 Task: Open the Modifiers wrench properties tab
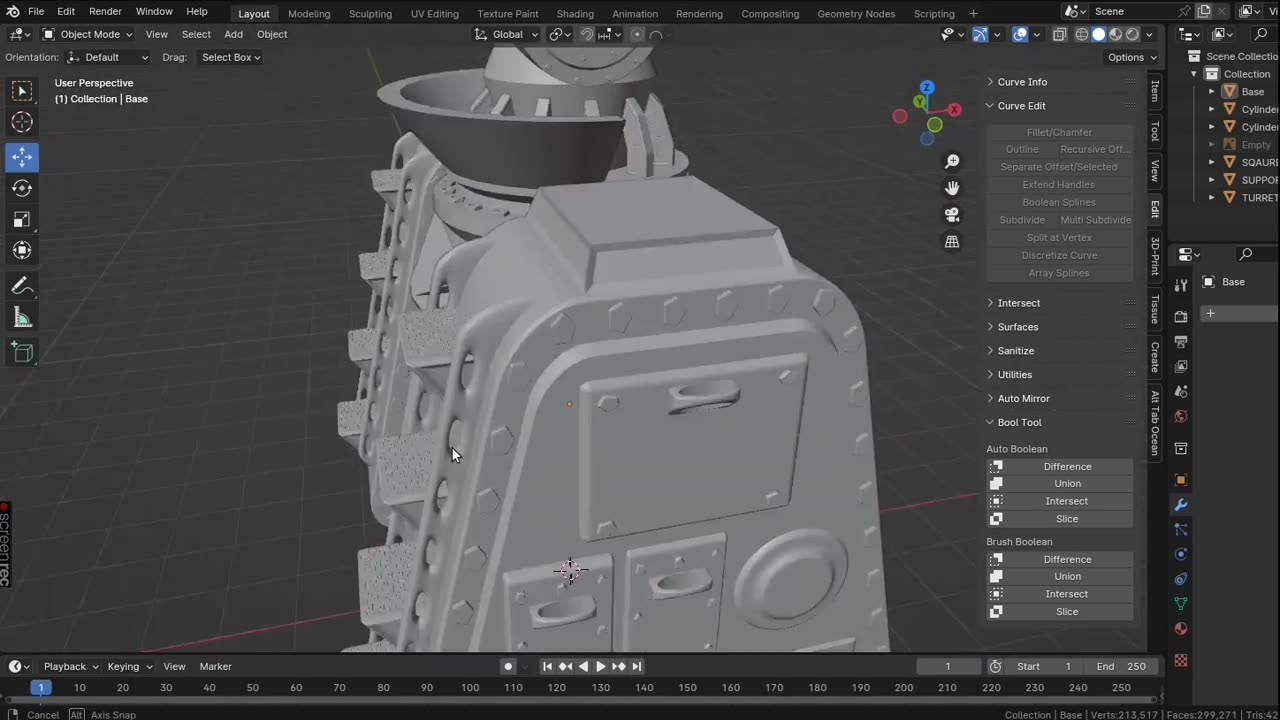point(1181,505)
